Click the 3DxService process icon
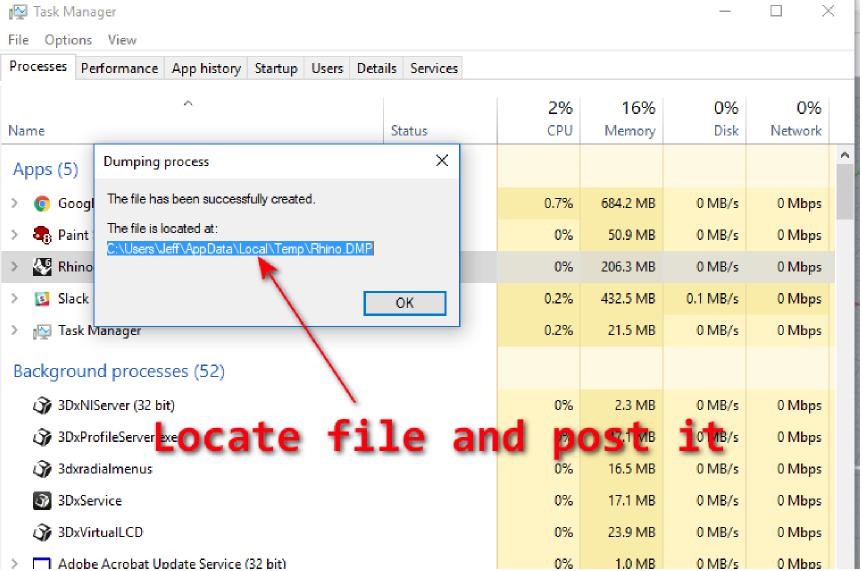 (x=42, y=501)
